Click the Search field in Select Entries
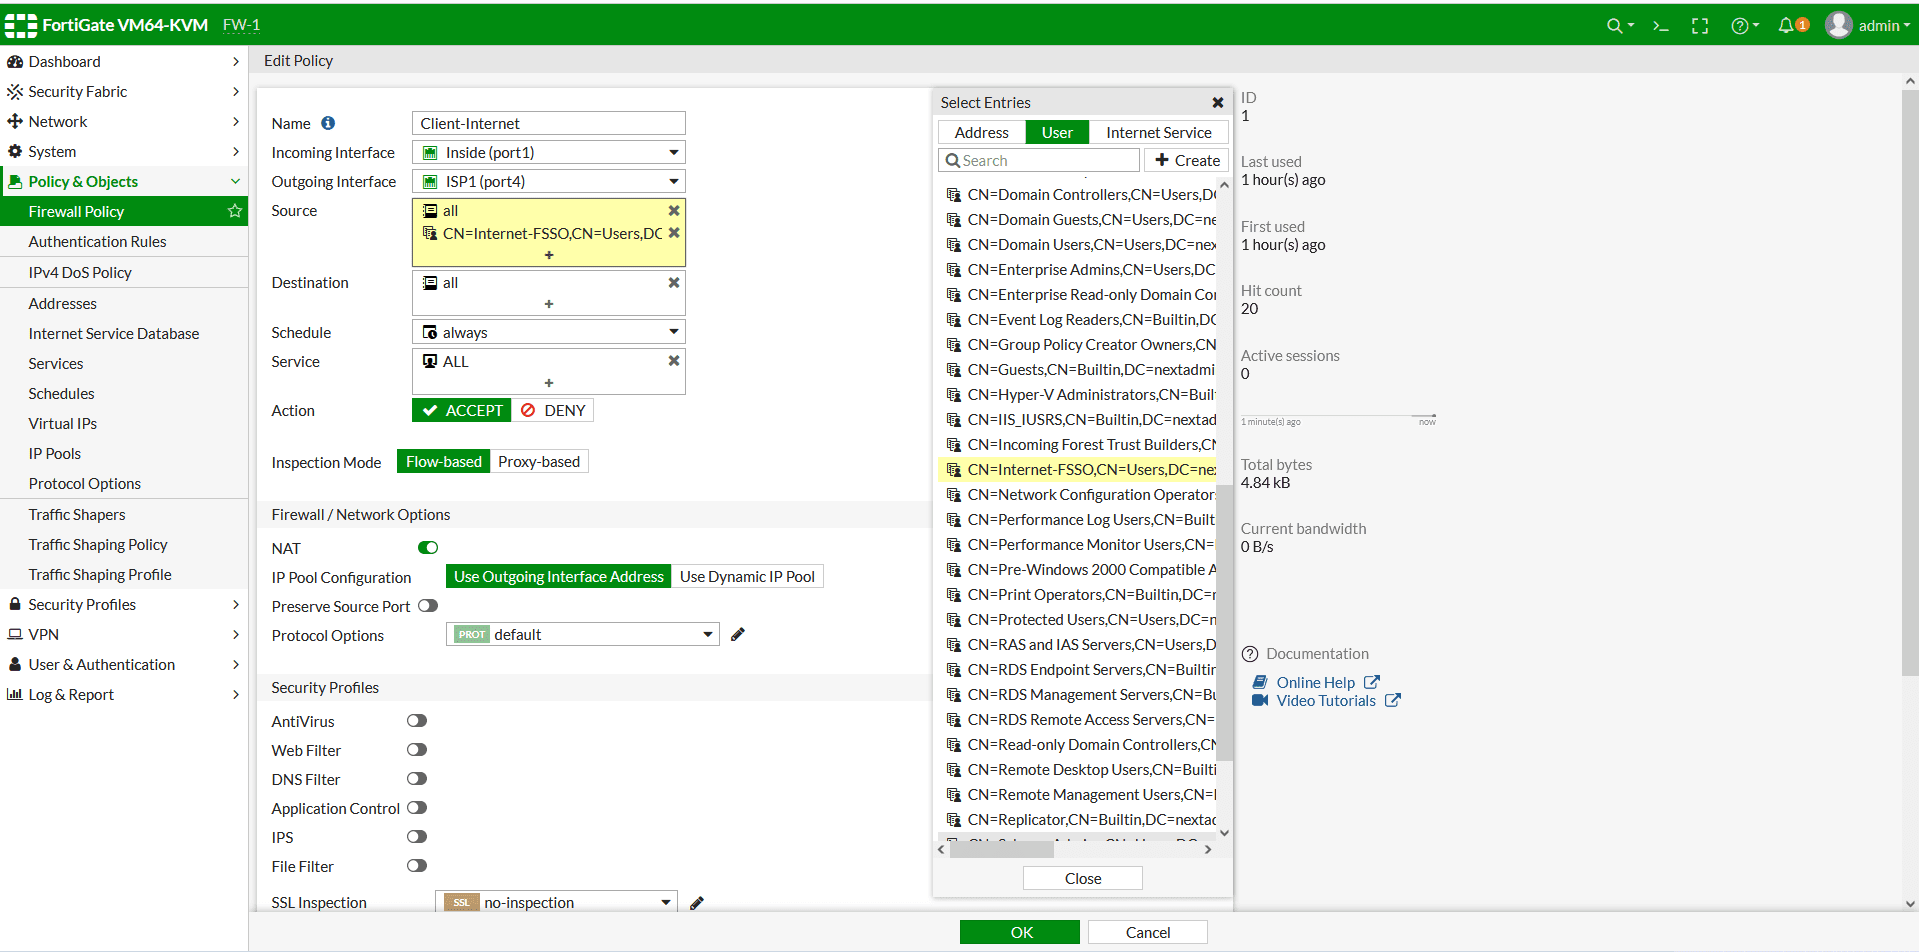The image size is (1919, 952). [1040, 160]
